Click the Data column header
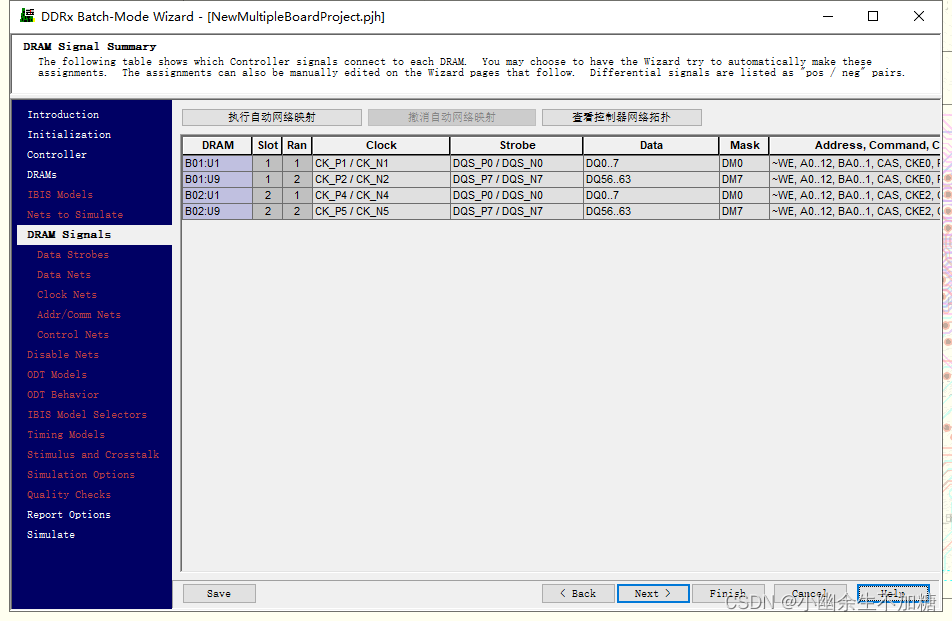 651,146
